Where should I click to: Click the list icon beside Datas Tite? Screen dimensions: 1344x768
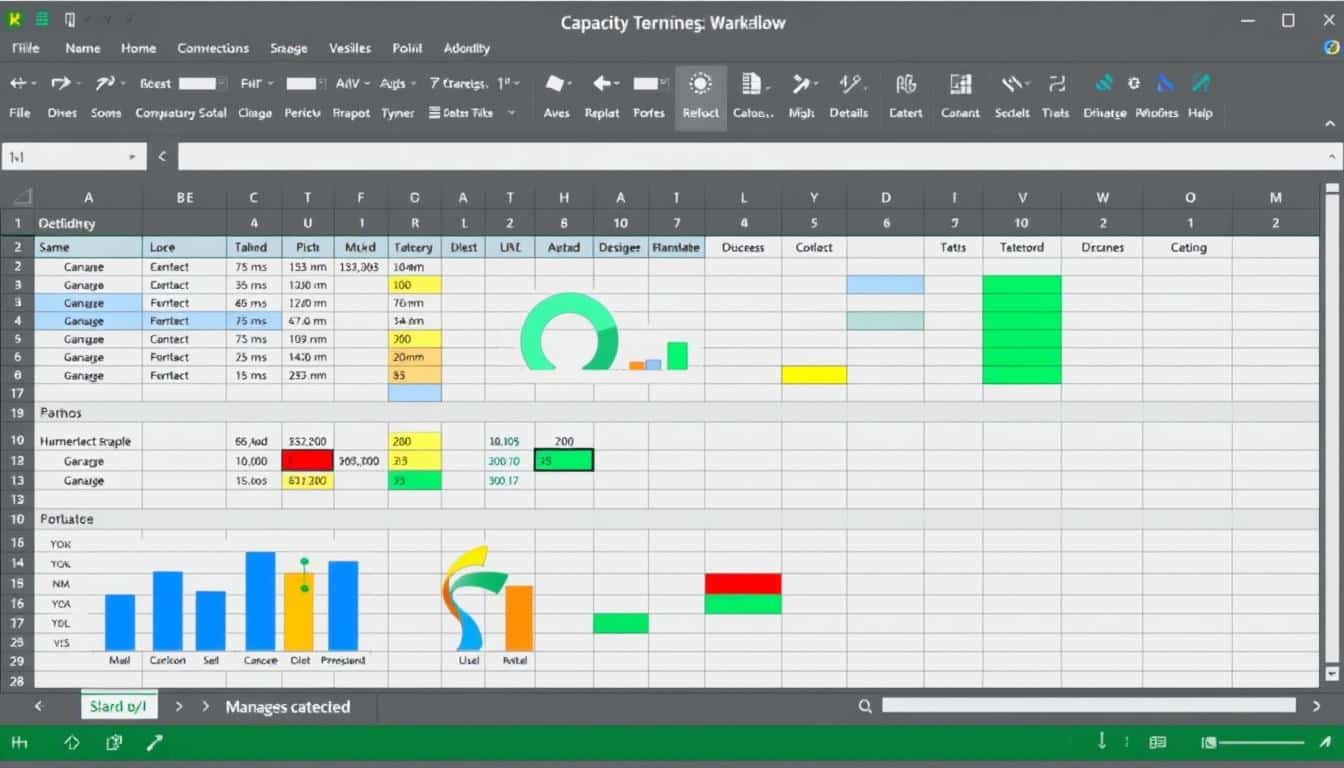click(435, 113)
